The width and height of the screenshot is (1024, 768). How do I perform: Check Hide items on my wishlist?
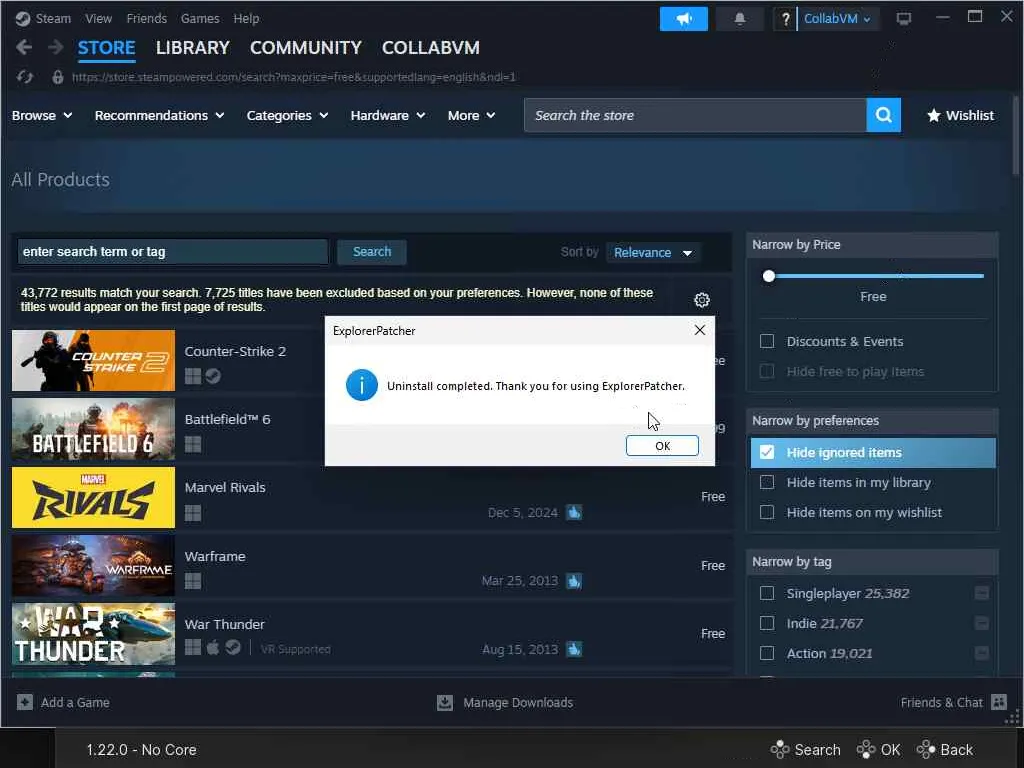coord(767,513)
